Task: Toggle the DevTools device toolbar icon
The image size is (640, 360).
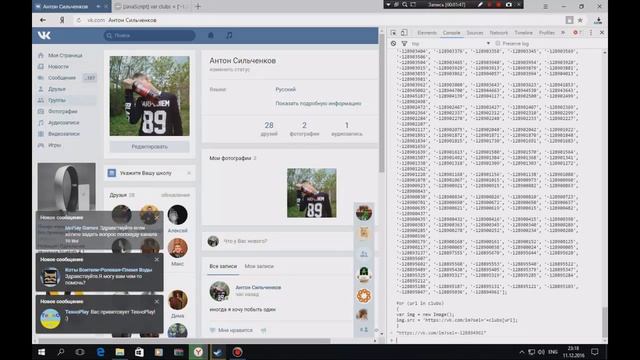Action: [404, 32]
